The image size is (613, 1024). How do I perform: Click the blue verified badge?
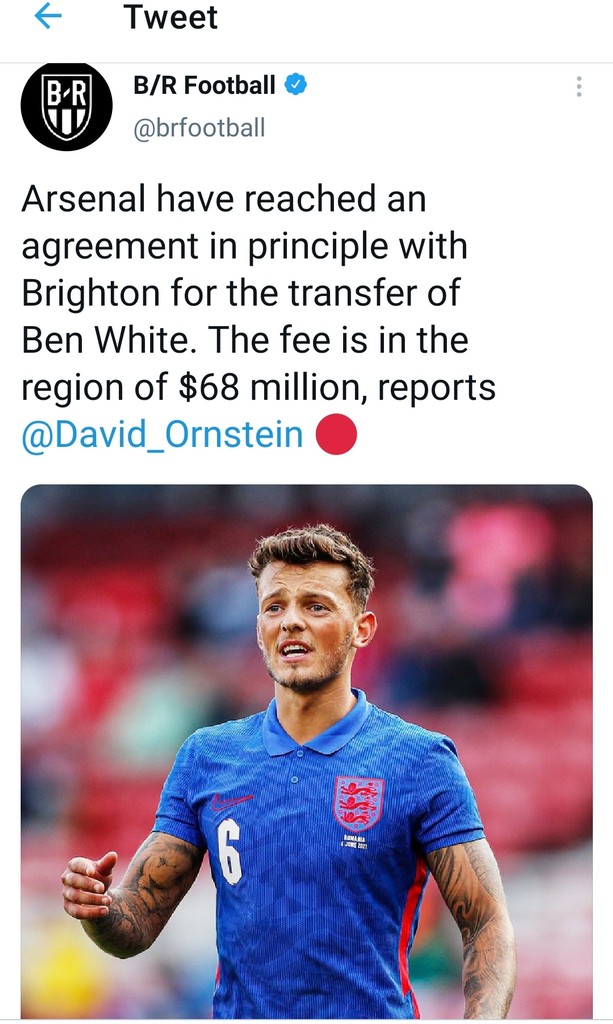(295, 86)
